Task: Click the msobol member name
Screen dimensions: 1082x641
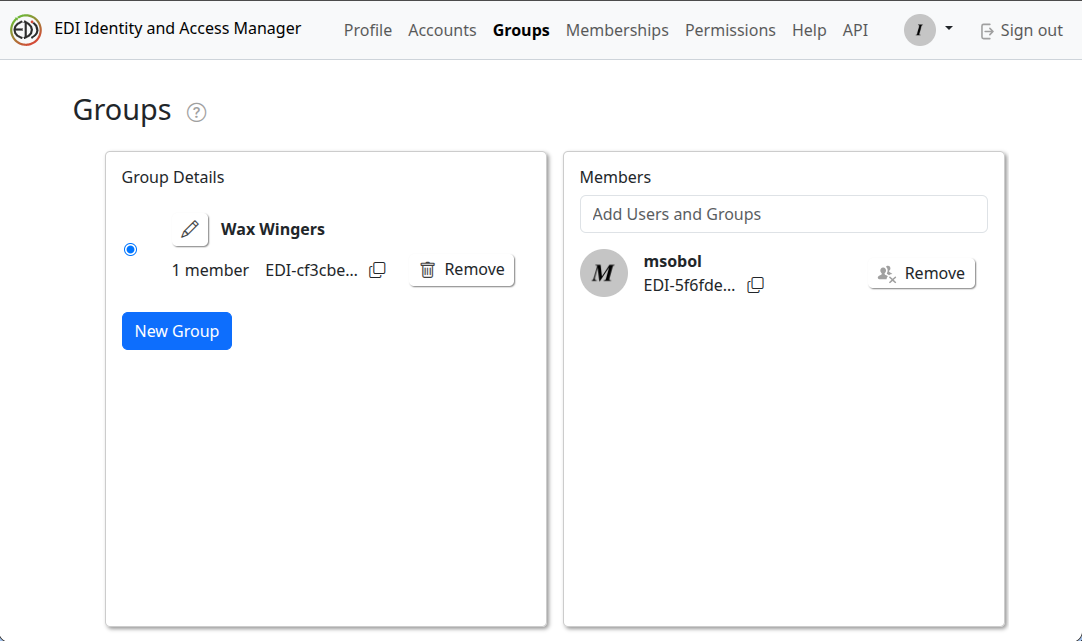Action: 672,262
